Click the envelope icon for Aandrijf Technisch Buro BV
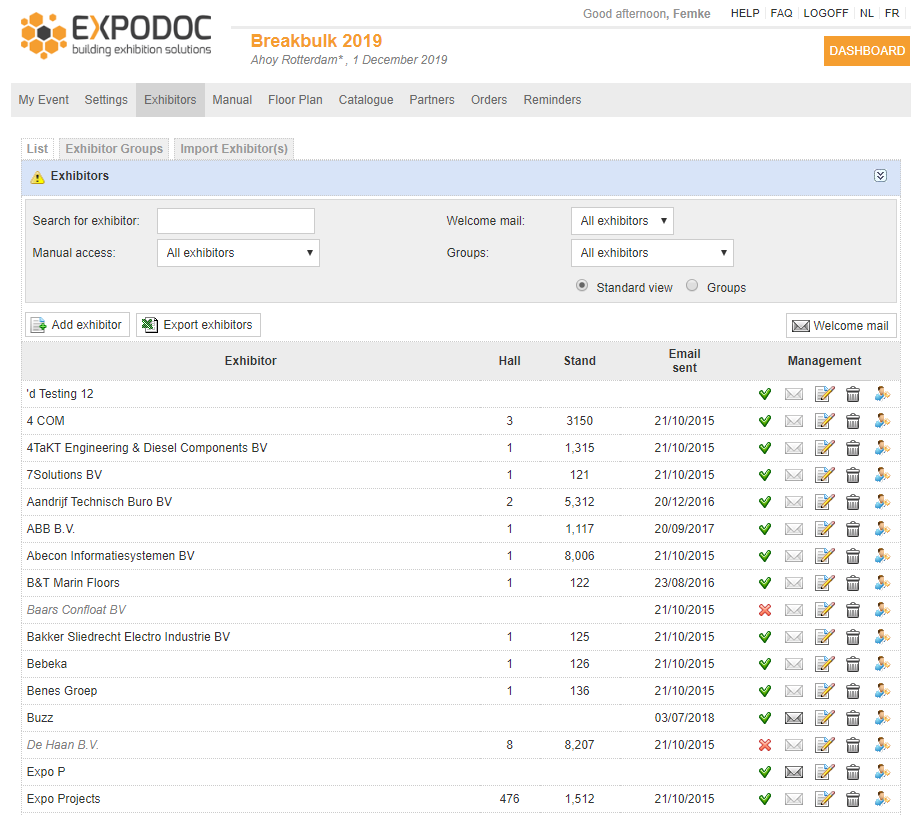923x816 pixels. (x=793, y=502)
